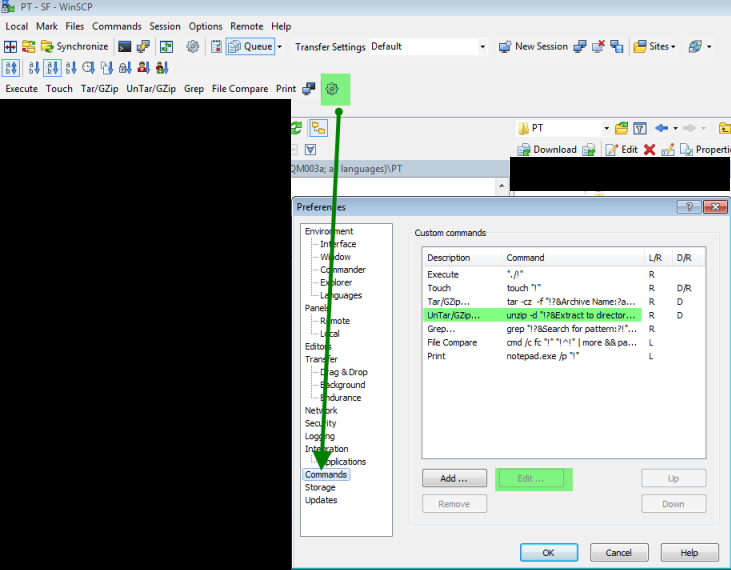The height and width of the screenshot is (570, 731).
Task: Click the Edit file icon in remote toolbar
Action: 620,149
